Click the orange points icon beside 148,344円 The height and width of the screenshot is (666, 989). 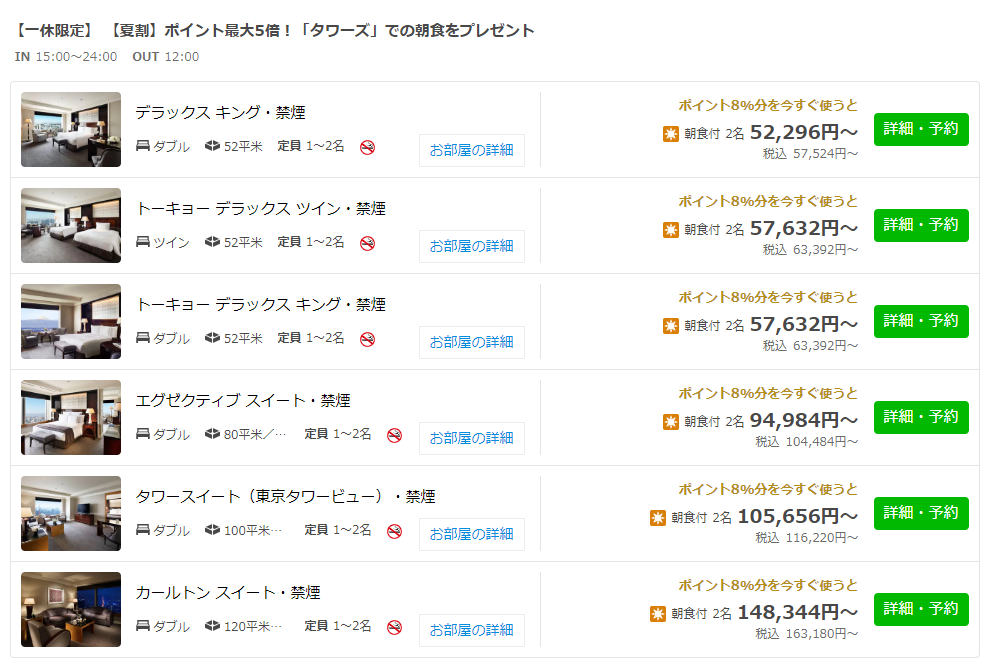(657, 614)
